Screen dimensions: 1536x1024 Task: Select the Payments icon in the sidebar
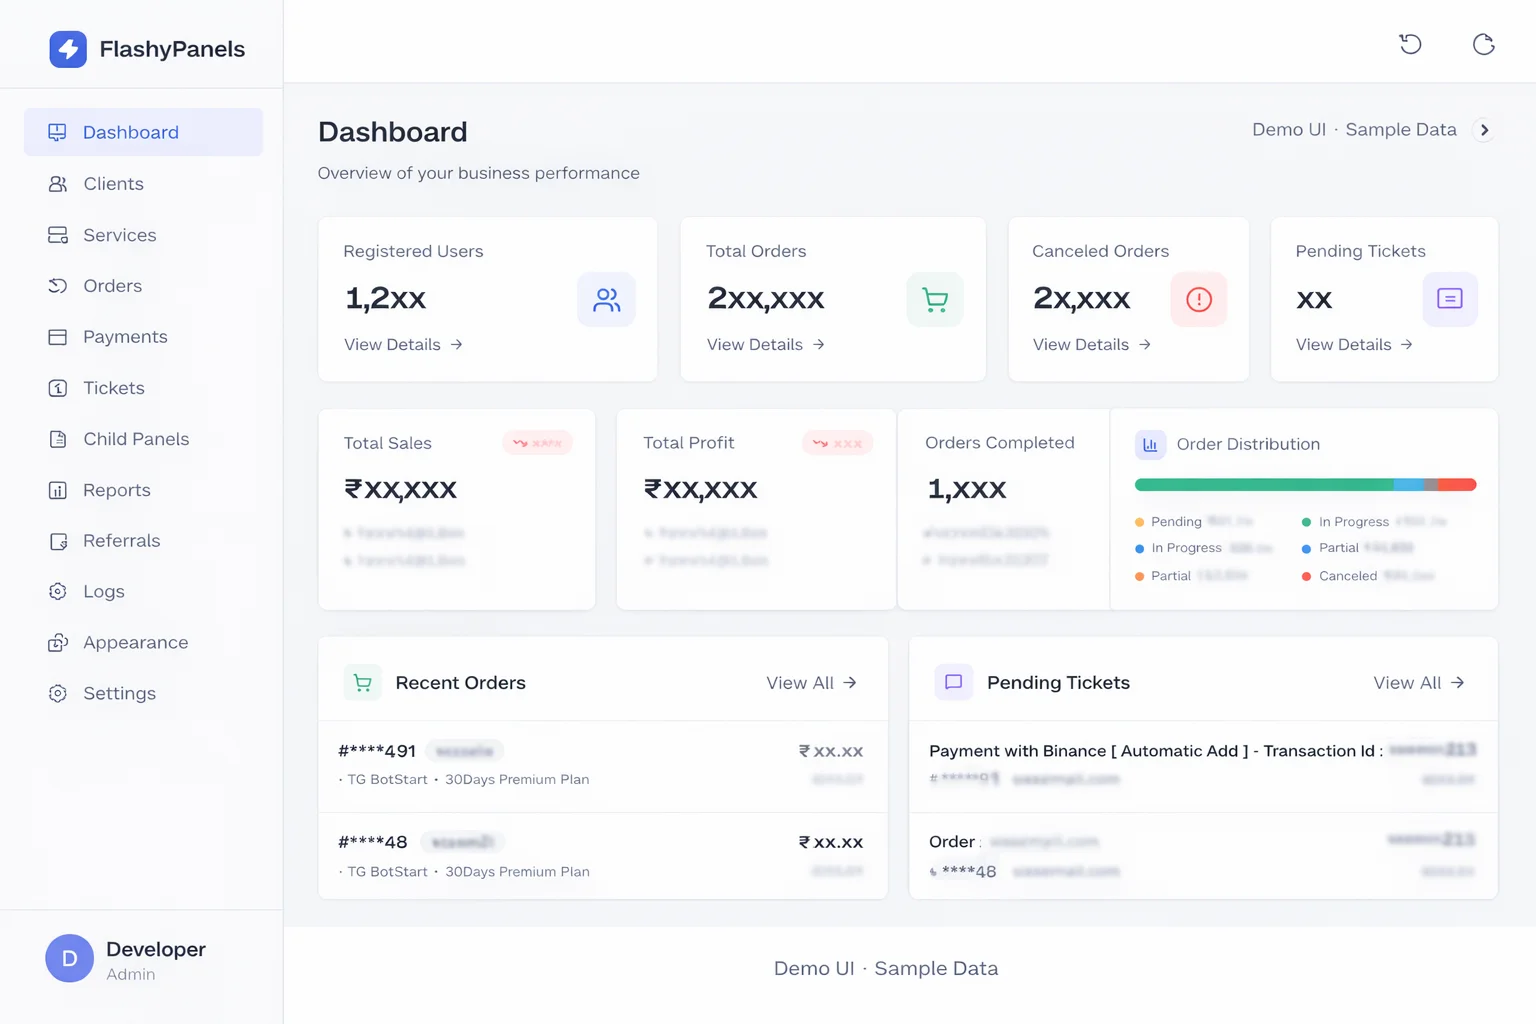(59, 337)
